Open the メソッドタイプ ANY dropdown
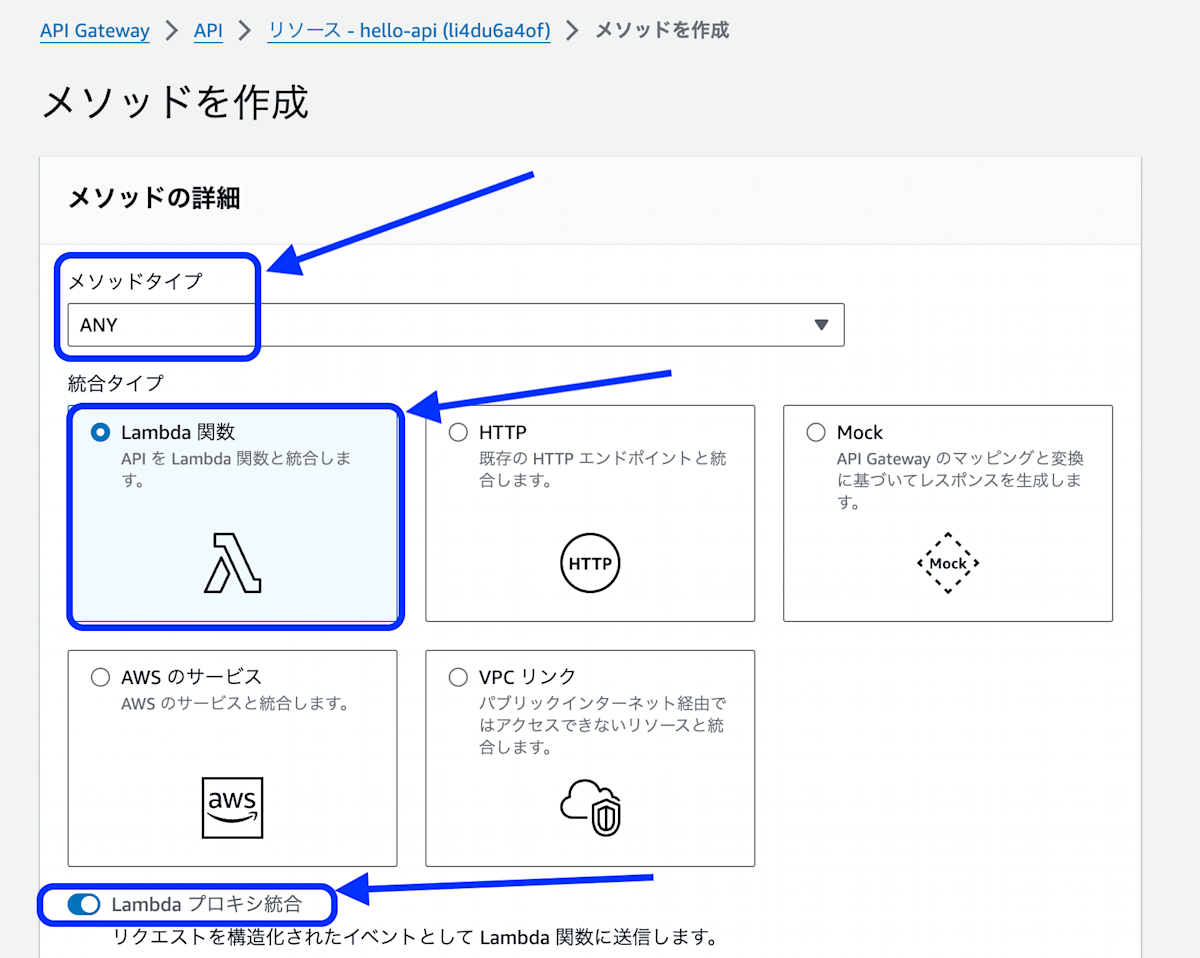This screenshot has height=958, width=1200. click(x=456, y=325)
